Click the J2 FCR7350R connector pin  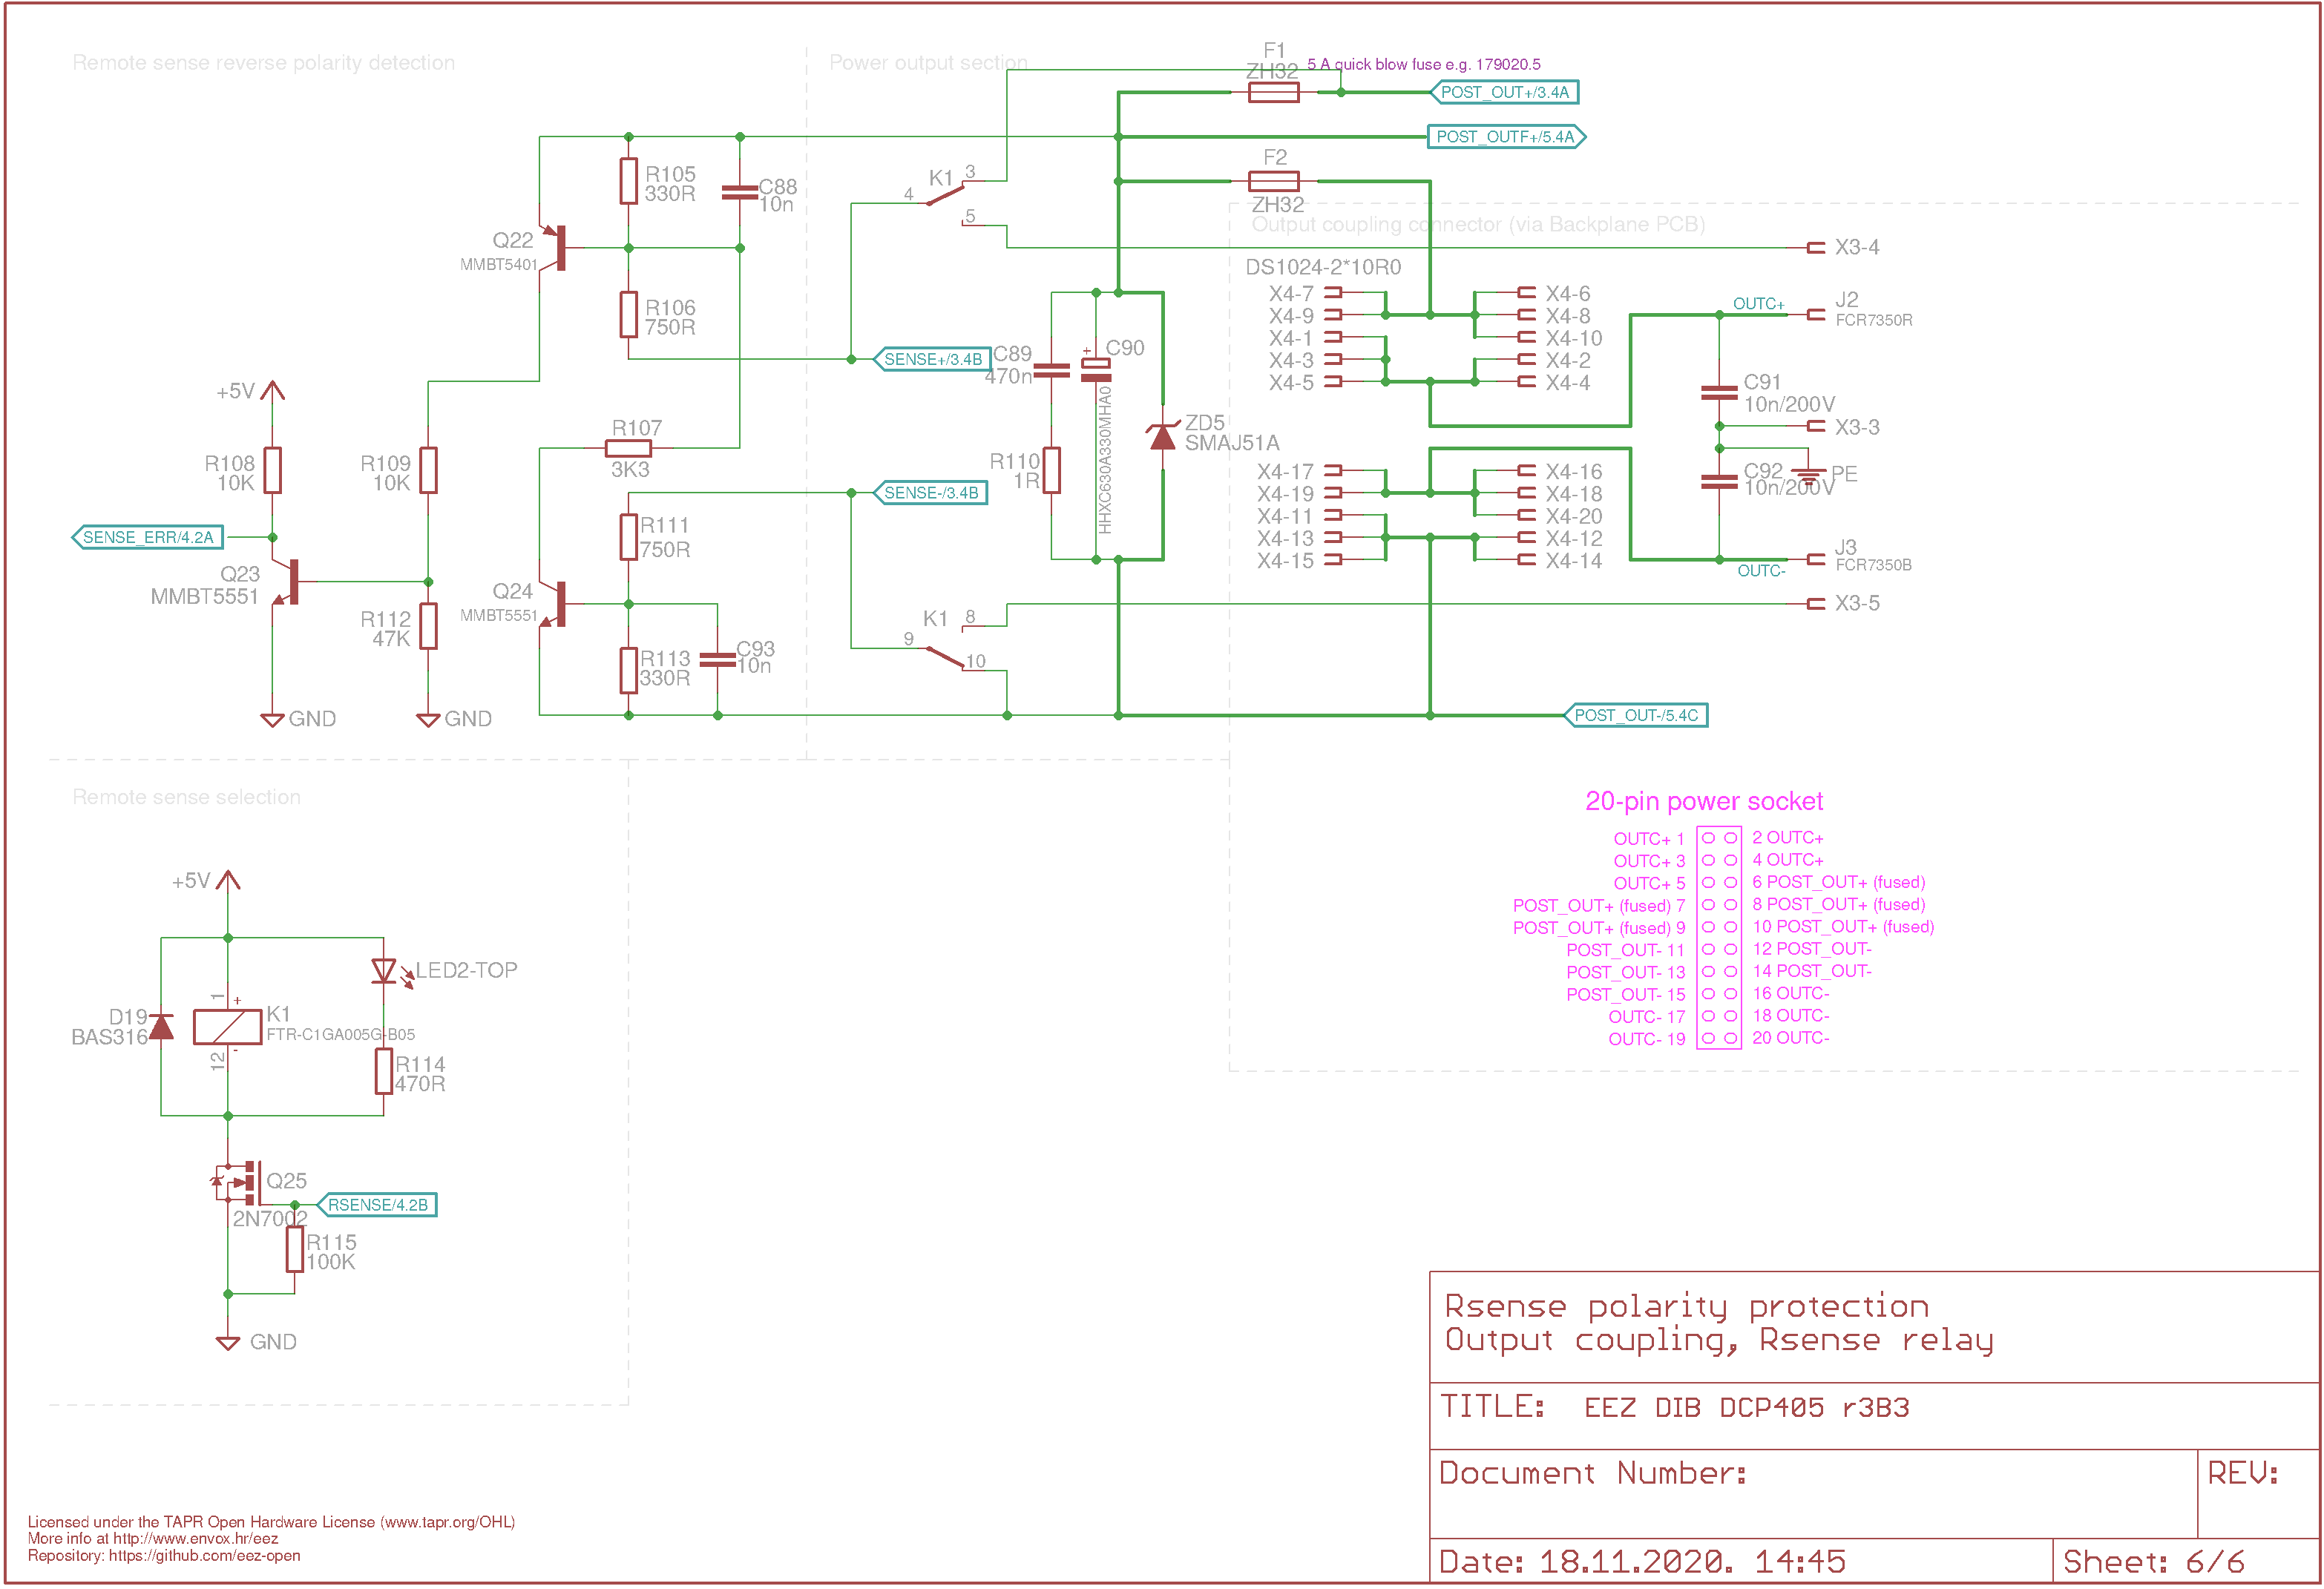tap(1816, 314)
